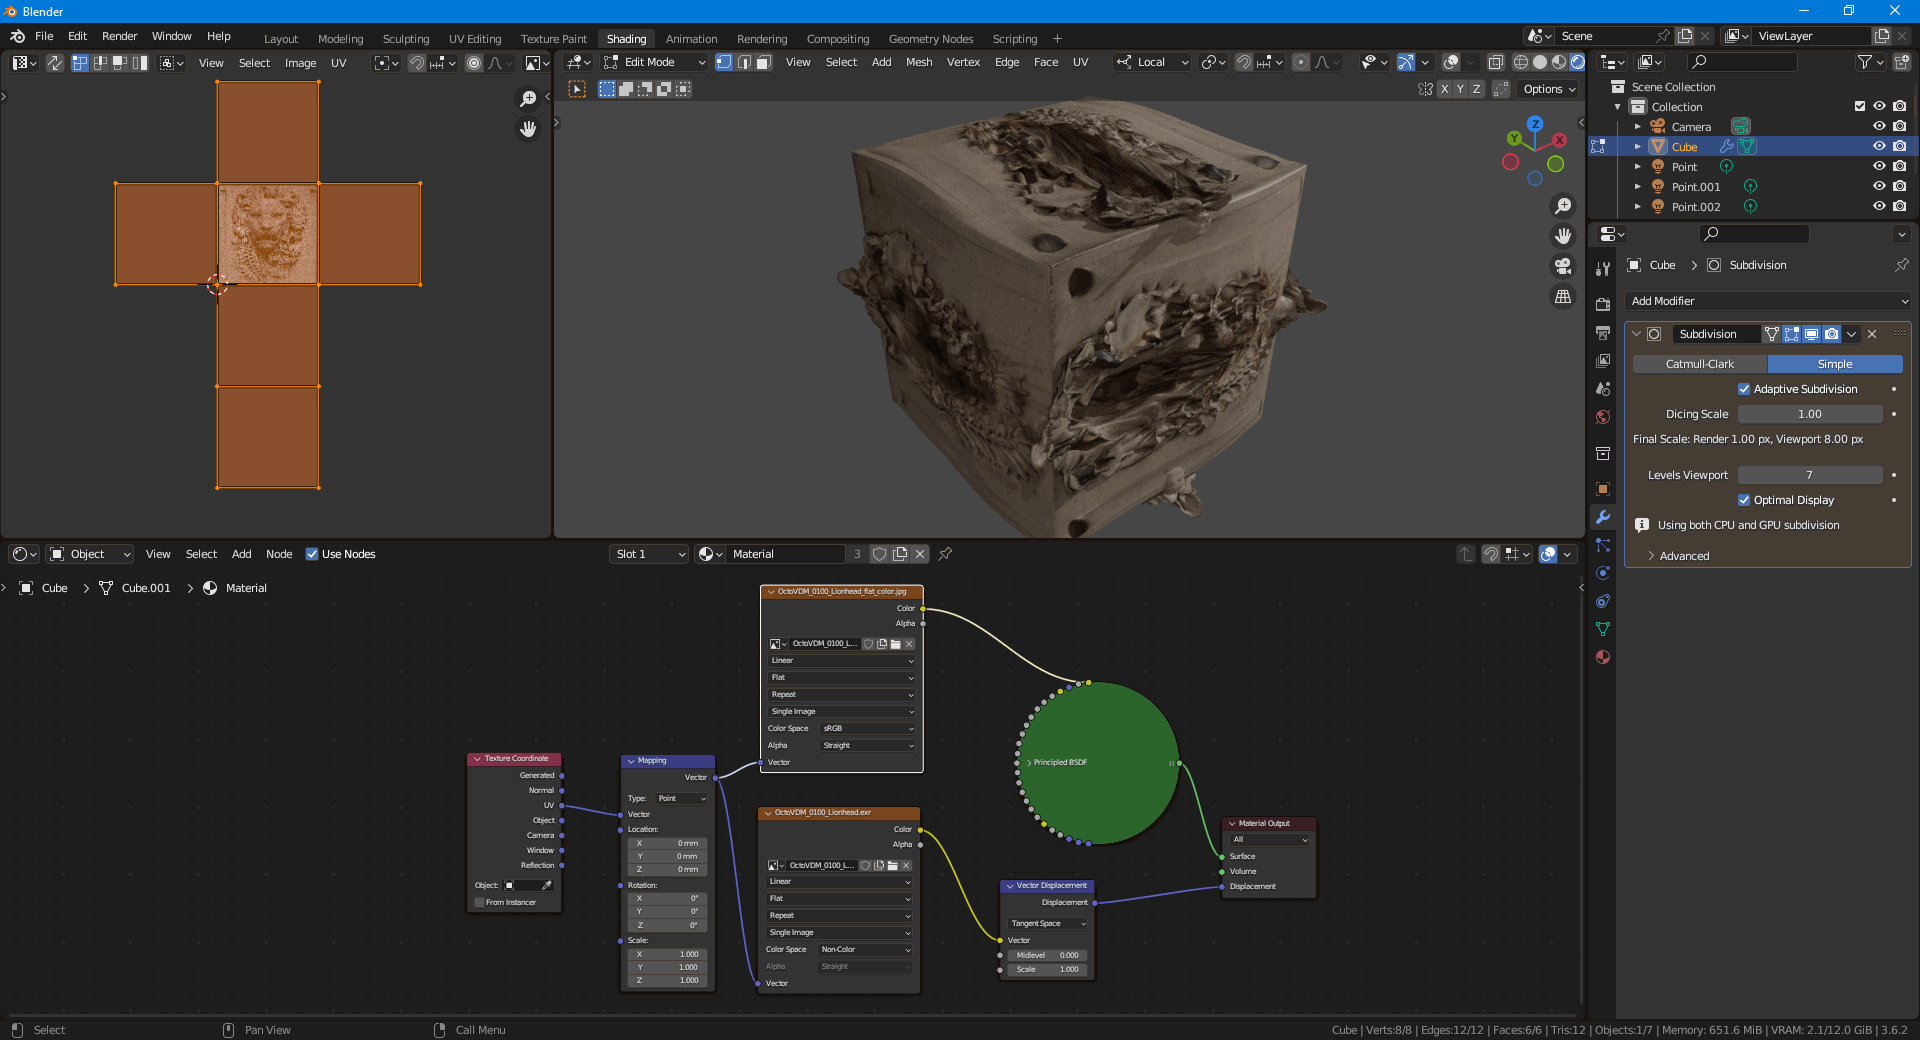Adjust the Dicing Scale value field
Screen dimensions: 1920x1040
click(1810, 414)
